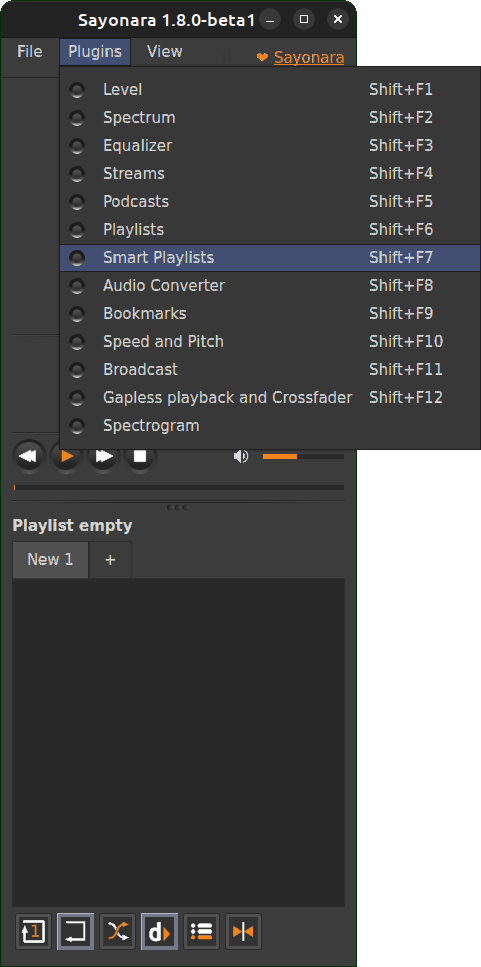Screen dimensions: 481x967
Task: Open the File menu
Action: tap(30, 51)
